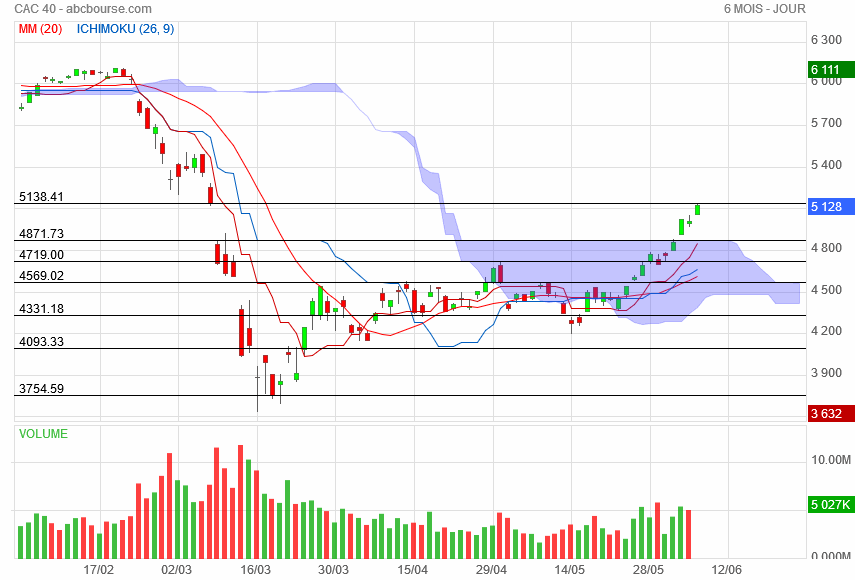
Task: Click the red "MM (20)" legend label
Action: click(x=40, y=29)
